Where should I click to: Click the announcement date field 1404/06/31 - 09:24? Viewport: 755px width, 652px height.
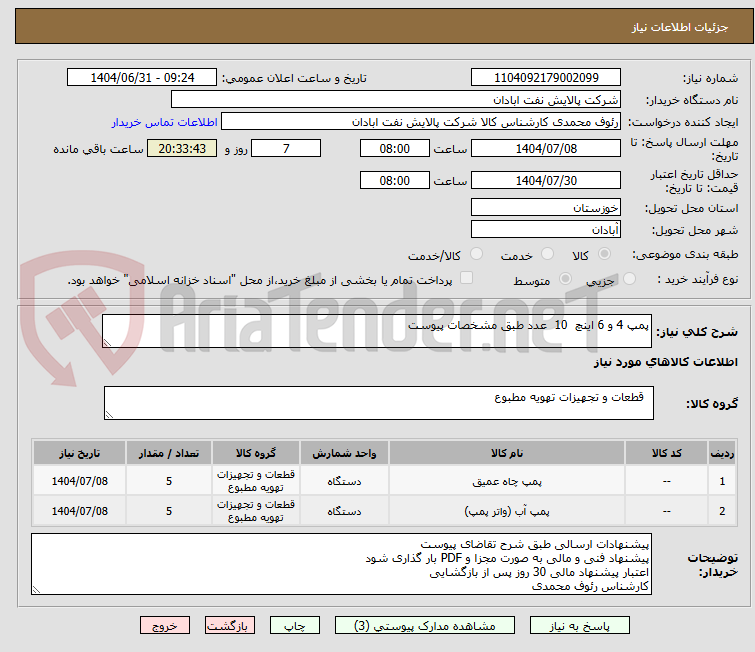142,78
